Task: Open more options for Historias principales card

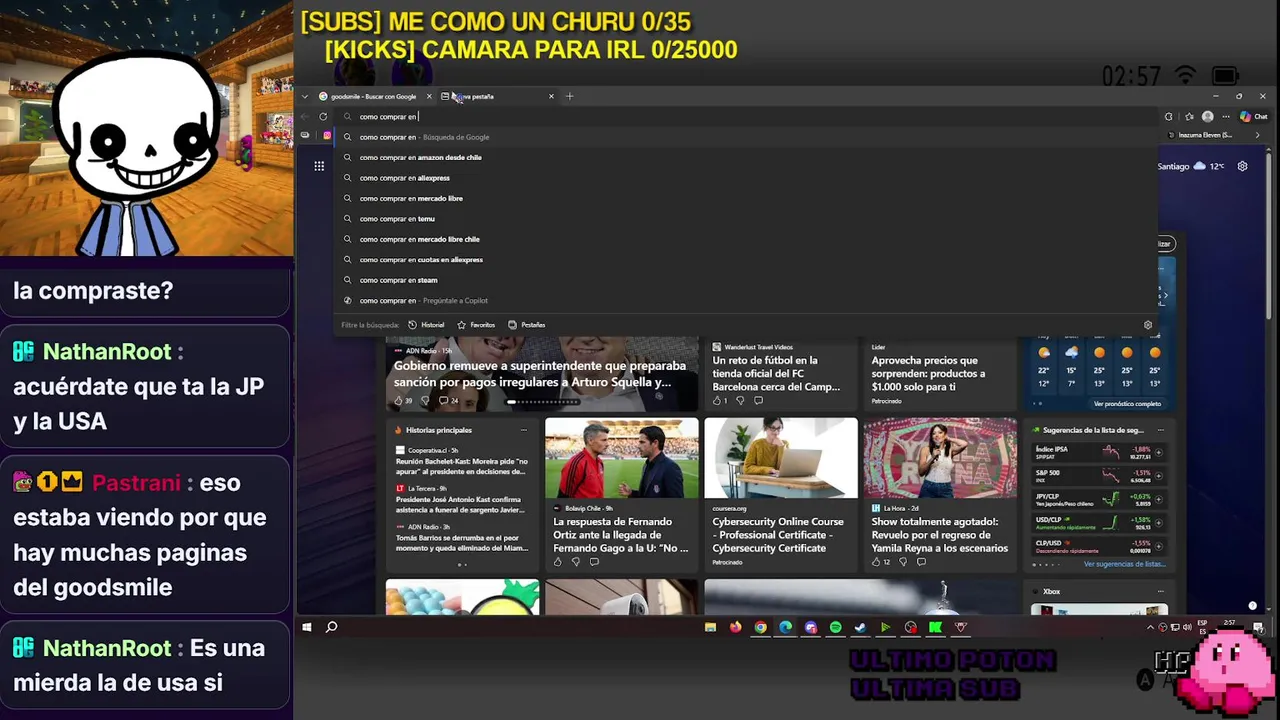Action: (x=523, y=430)
